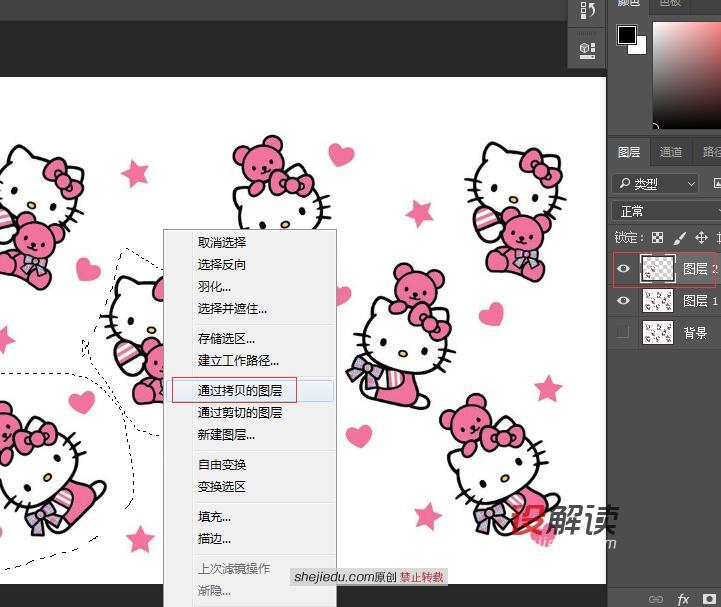Open the 3D panel icon

click(587, 50)
